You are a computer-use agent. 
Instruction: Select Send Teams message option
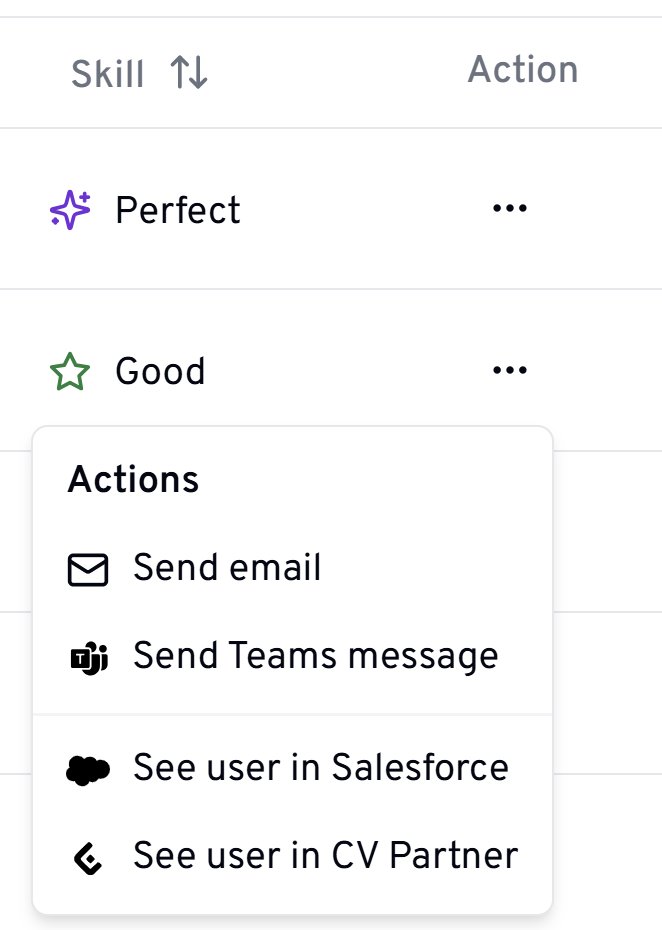click(x=315, y=656)
